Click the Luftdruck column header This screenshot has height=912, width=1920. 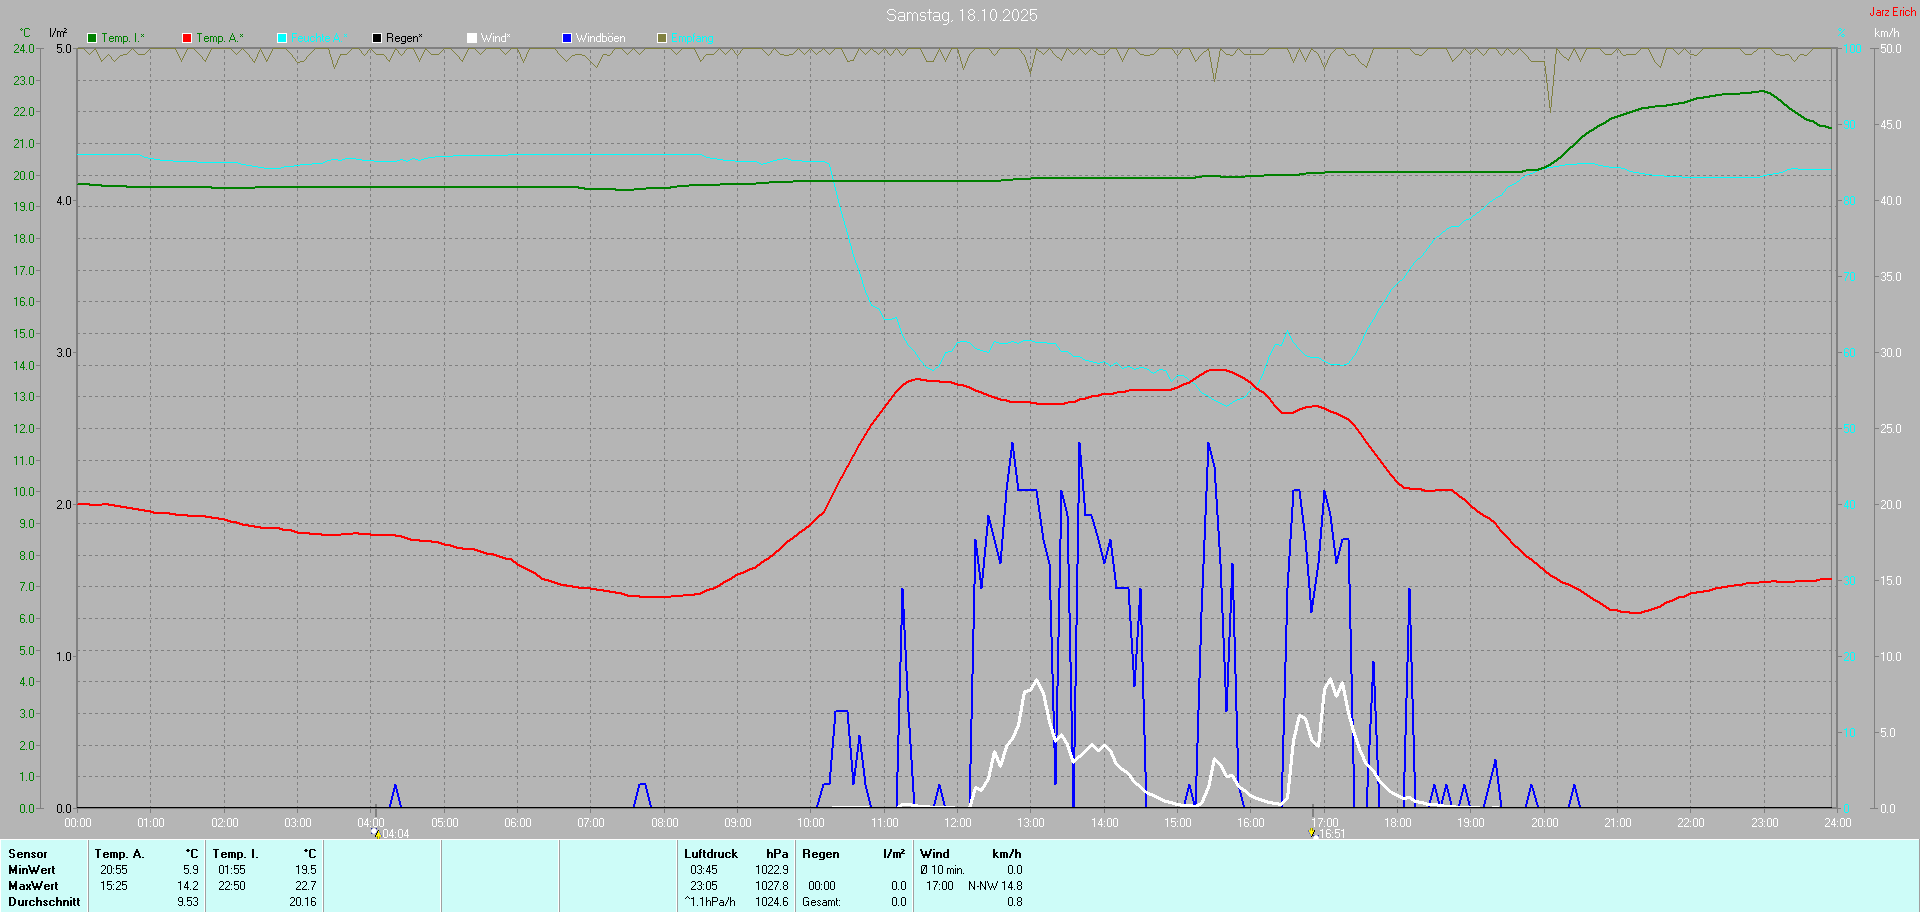[x=711, y=854]
